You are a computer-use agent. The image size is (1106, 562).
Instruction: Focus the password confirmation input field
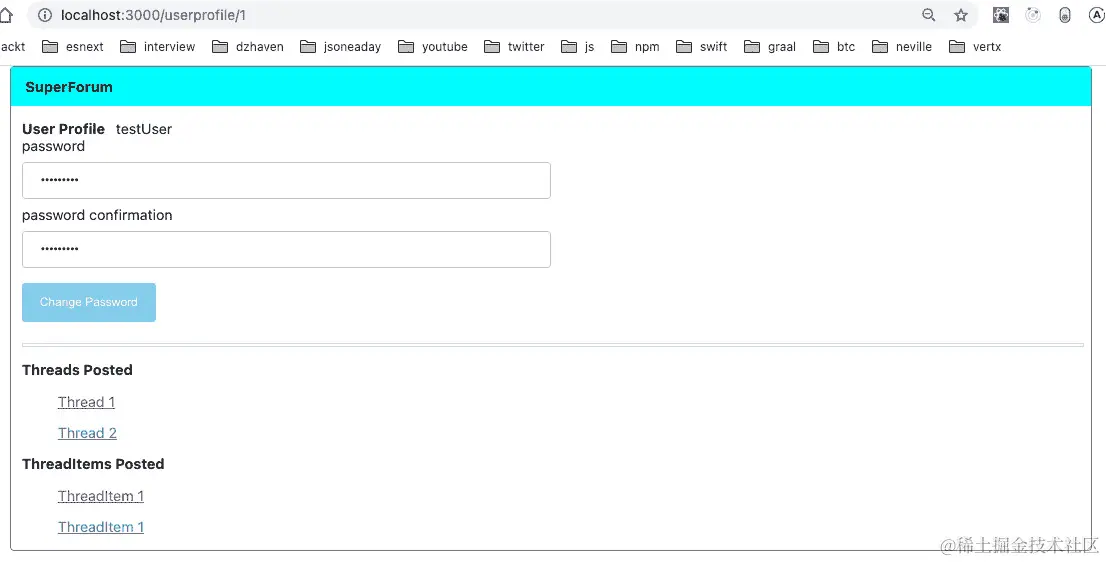pos(286,250)
